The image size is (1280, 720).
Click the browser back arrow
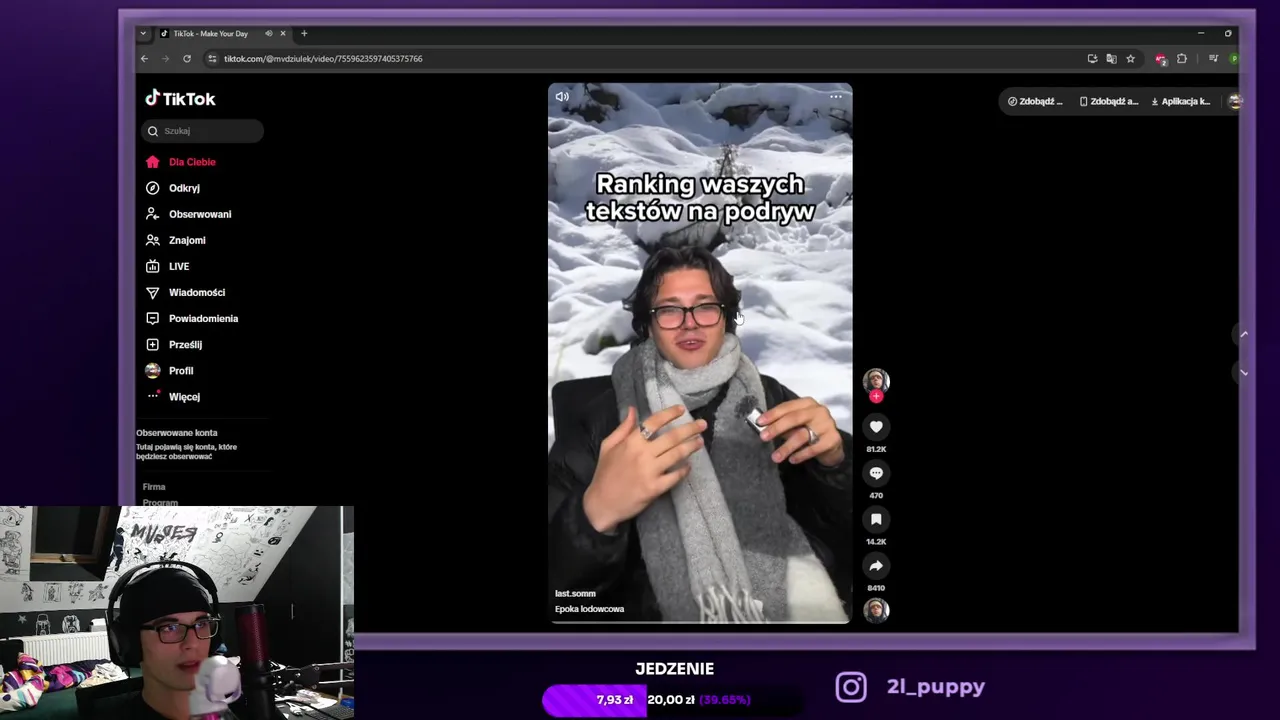[x=144, y=59]
